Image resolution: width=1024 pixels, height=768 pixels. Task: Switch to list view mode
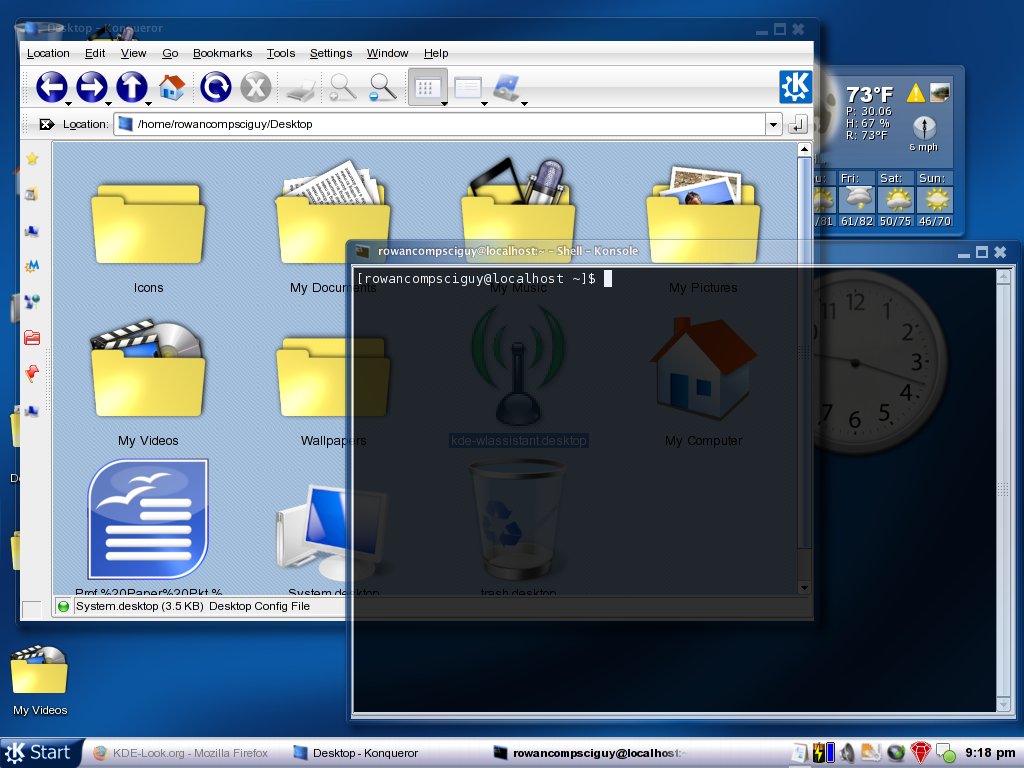468,87
